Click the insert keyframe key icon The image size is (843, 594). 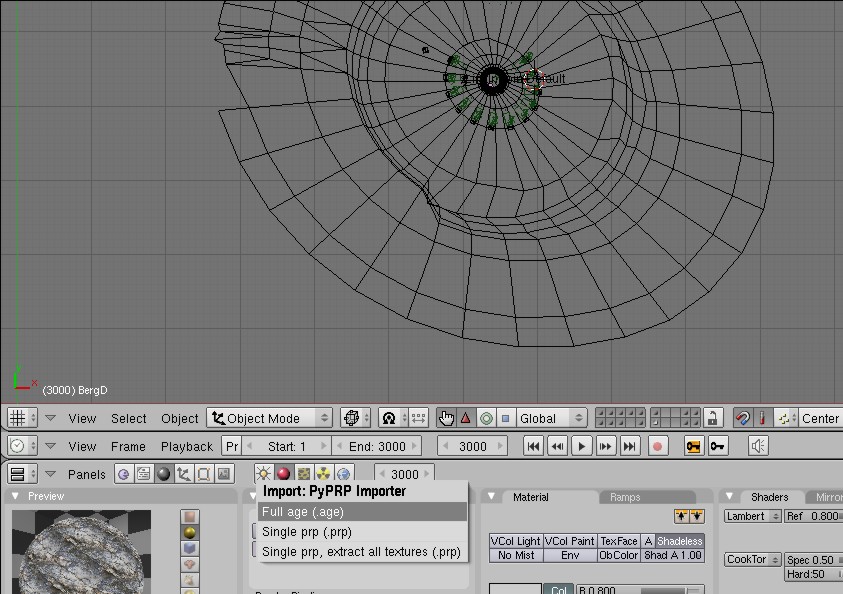pos(693,446)
